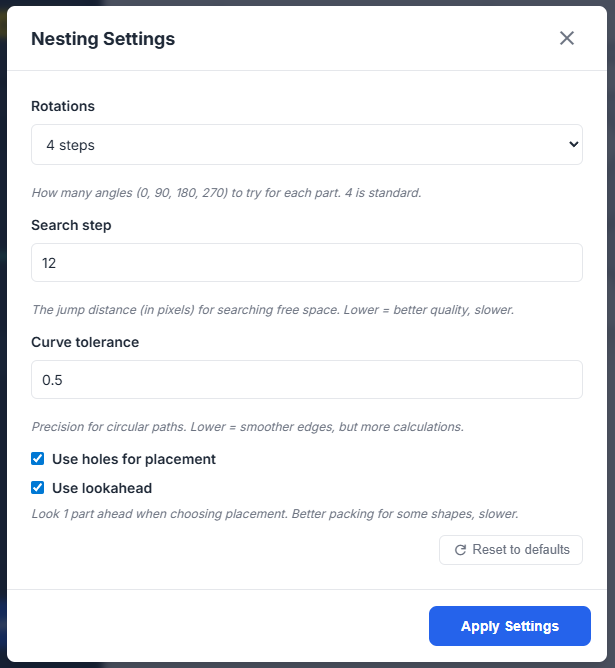The height and width of the screenshot is (668, 615).
Task: Click the 'Use lookahead' label text
Action: (x=102, y=488)
